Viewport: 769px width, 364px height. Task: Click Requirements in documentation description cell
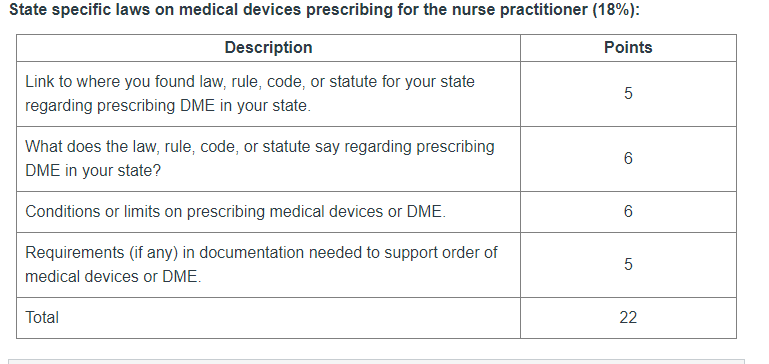[x=268, y=265]
